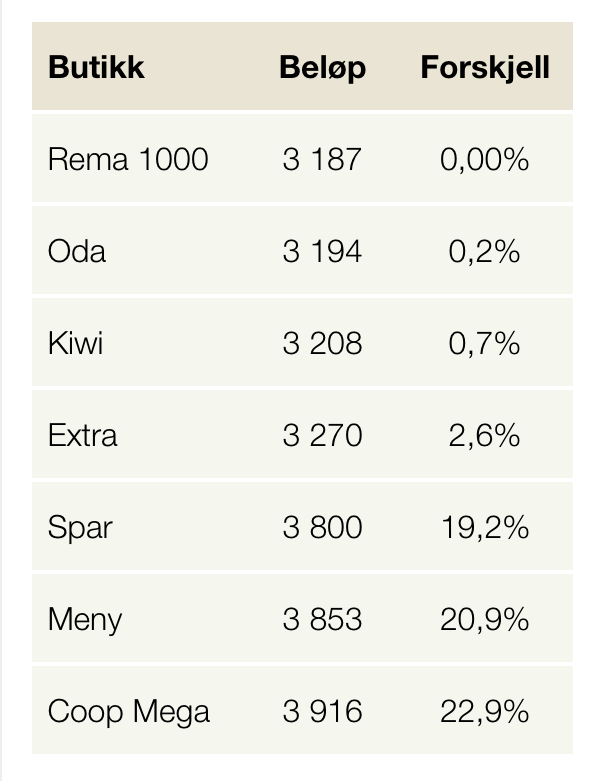Click the 0,00% difference value

(485, 160)
